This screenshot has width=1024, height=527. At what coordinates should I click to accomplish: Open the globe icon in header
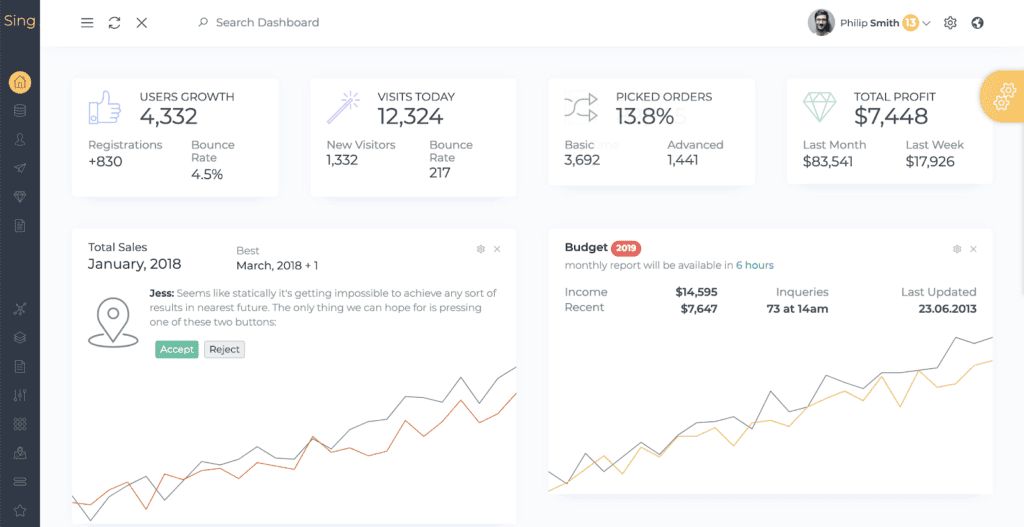click(977, 23)
